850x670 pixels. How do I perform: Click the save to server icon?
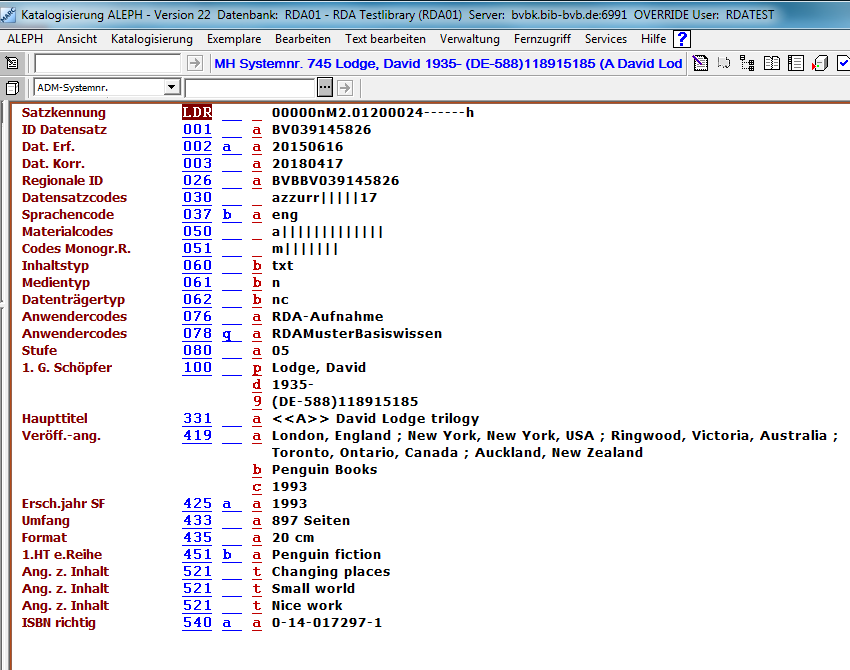(x=820, y=63)
